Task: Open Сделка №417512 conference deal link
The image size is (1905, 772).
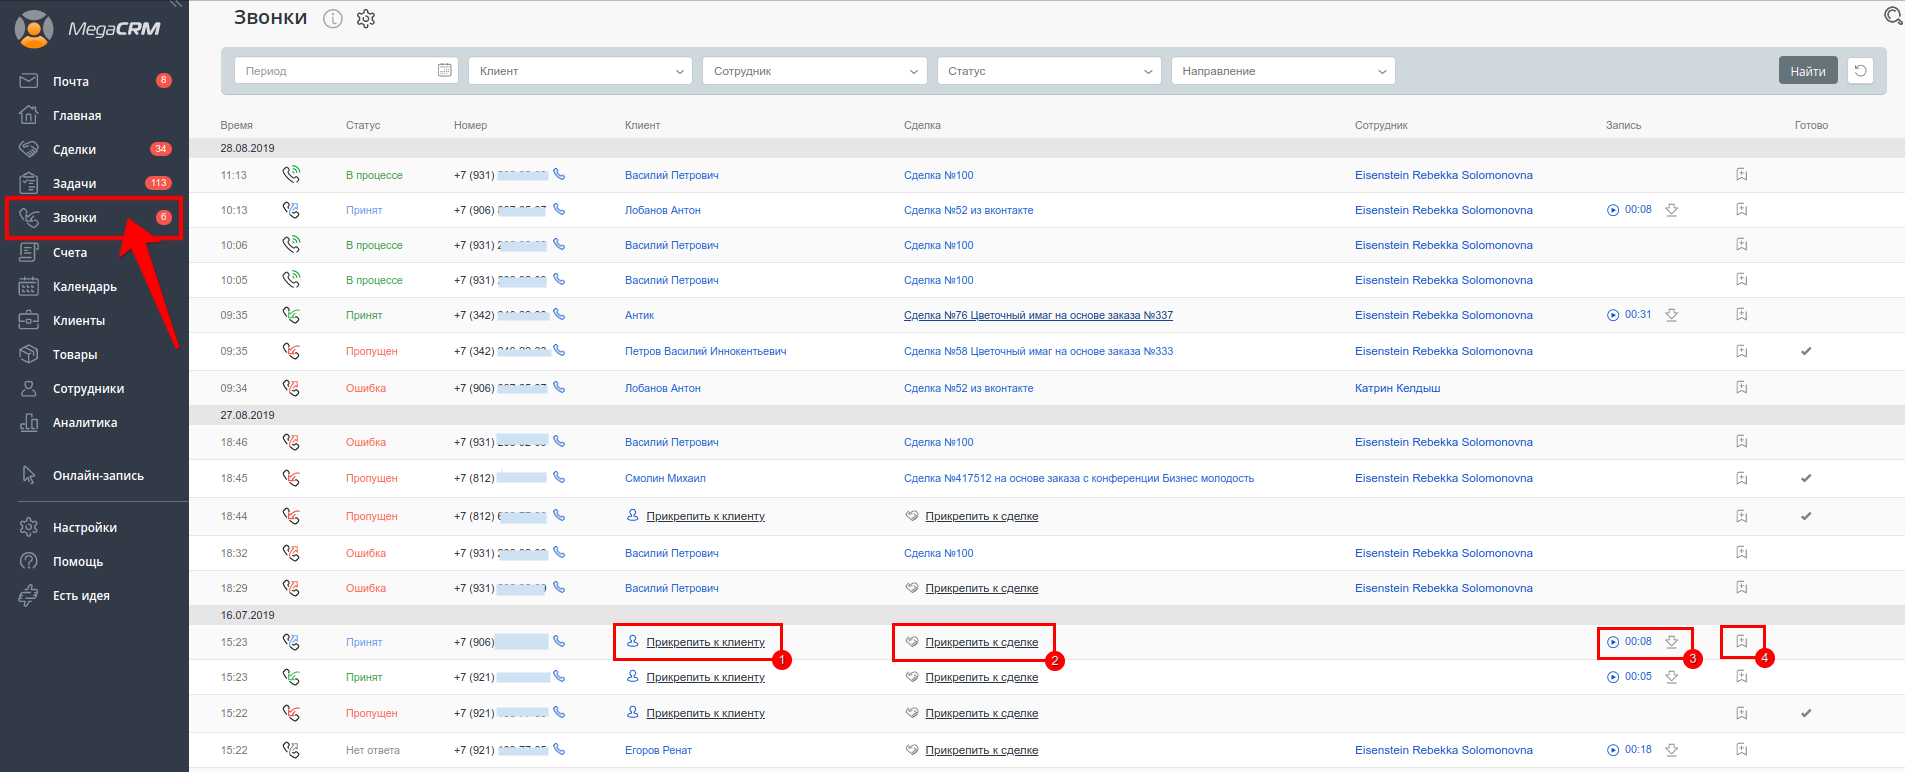Action: click(1079, 478)
